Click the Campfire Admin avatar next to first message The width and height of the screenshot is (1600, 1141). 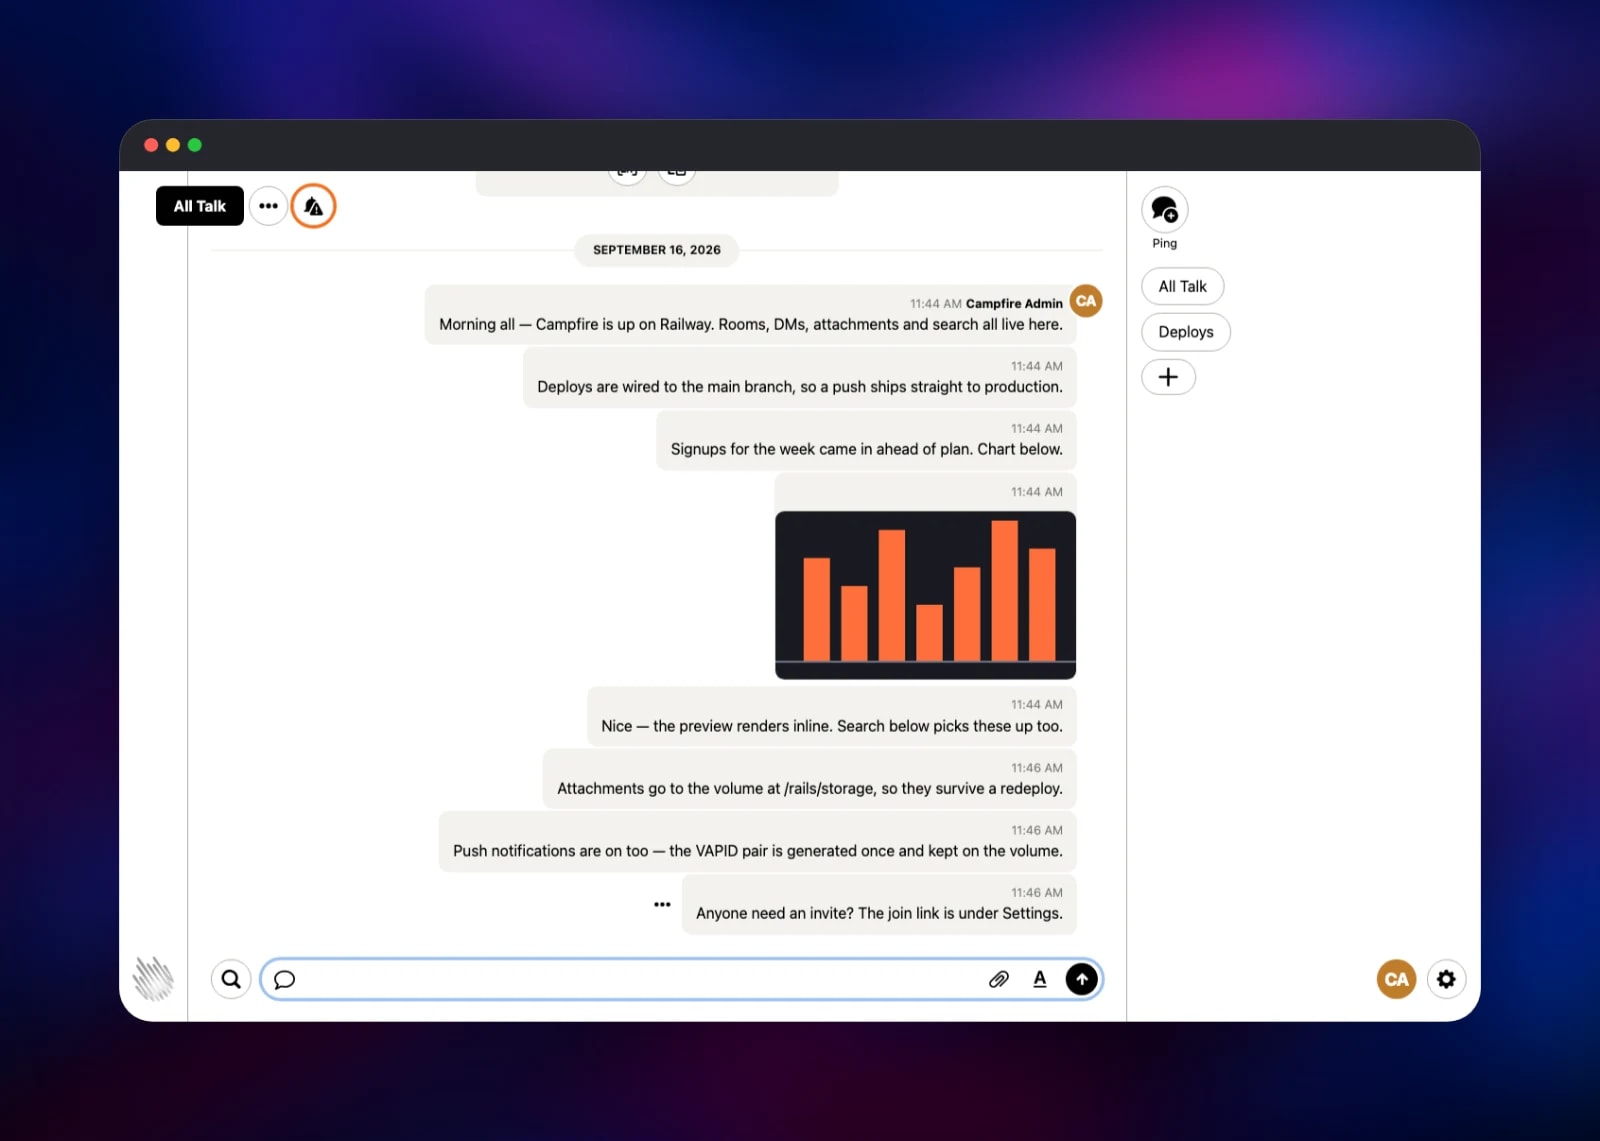1086,301
